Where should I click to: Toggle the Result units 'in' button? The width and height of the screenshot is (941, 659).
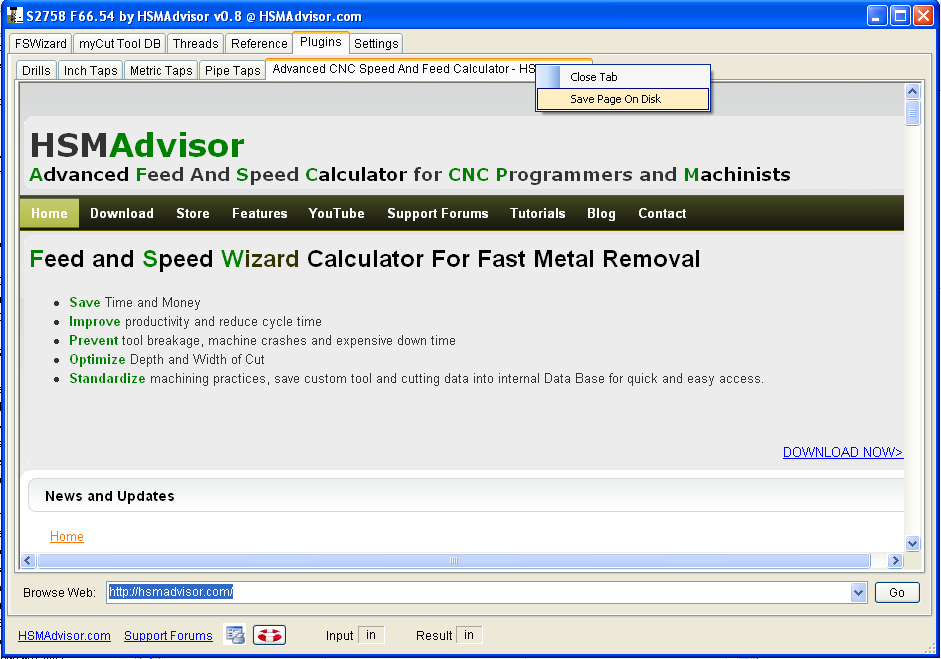click(469, 635)
